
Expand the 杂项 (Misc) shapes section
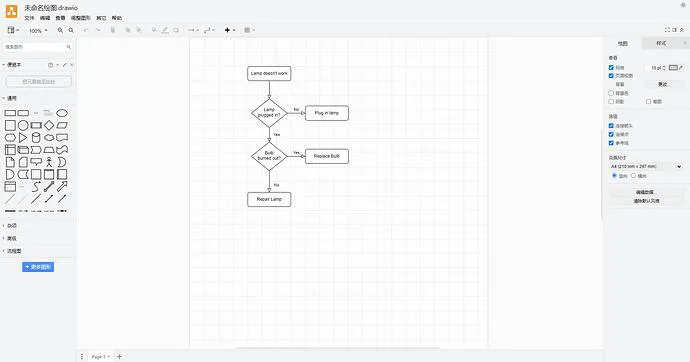10,226
